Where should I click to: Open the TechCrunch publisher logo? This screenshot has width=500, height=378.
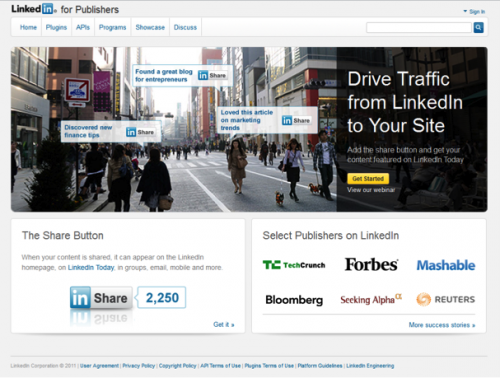(x=294, y=265)
